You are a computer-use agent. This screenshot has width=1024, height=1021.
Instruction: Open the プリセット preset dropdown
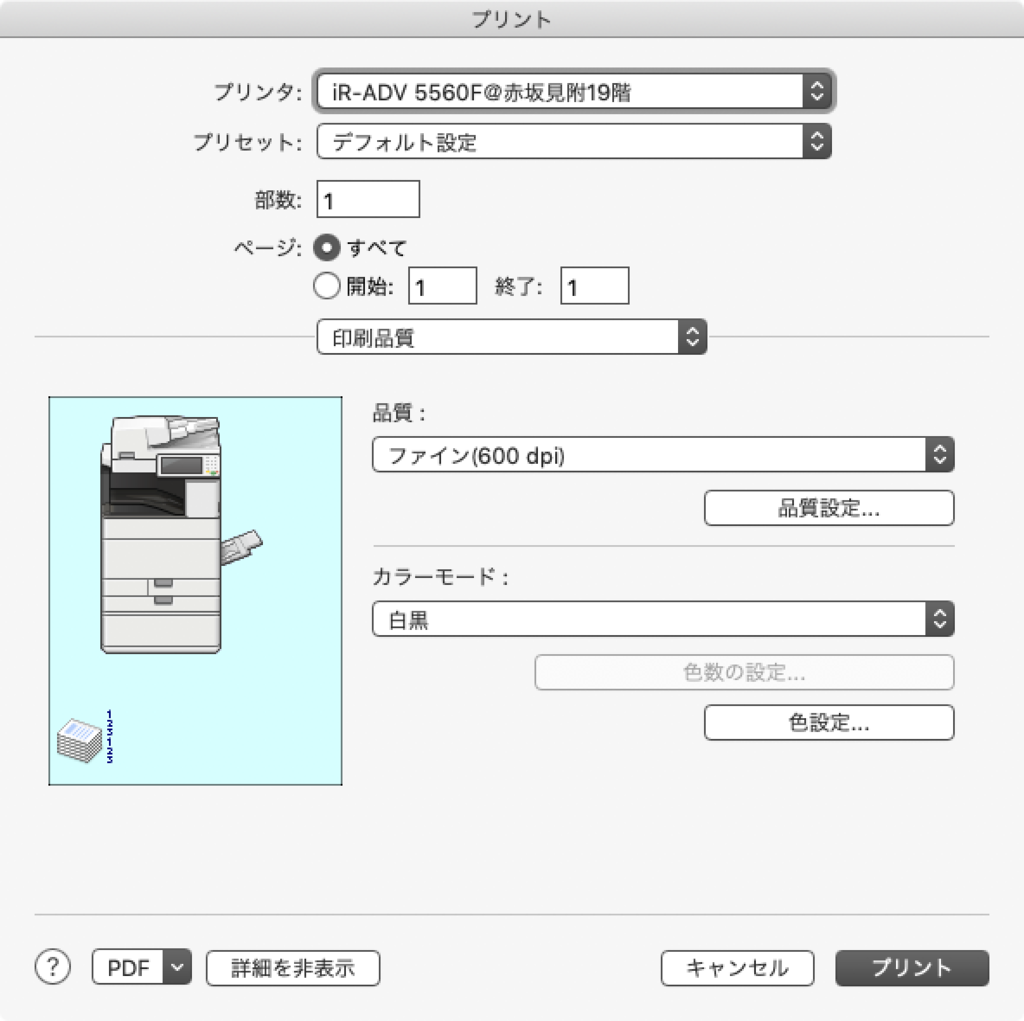click(574, 142)
